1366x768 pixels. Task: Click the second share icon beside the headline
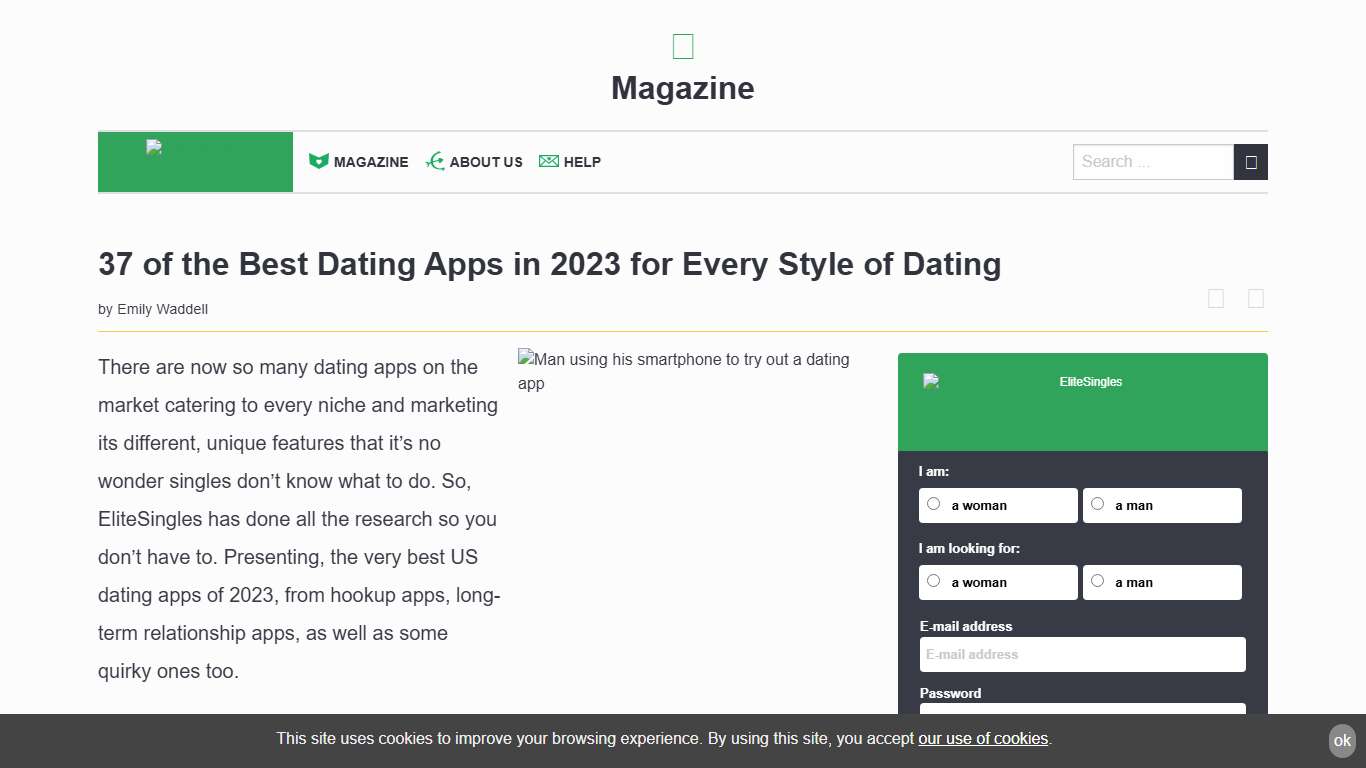[1256, 298]
